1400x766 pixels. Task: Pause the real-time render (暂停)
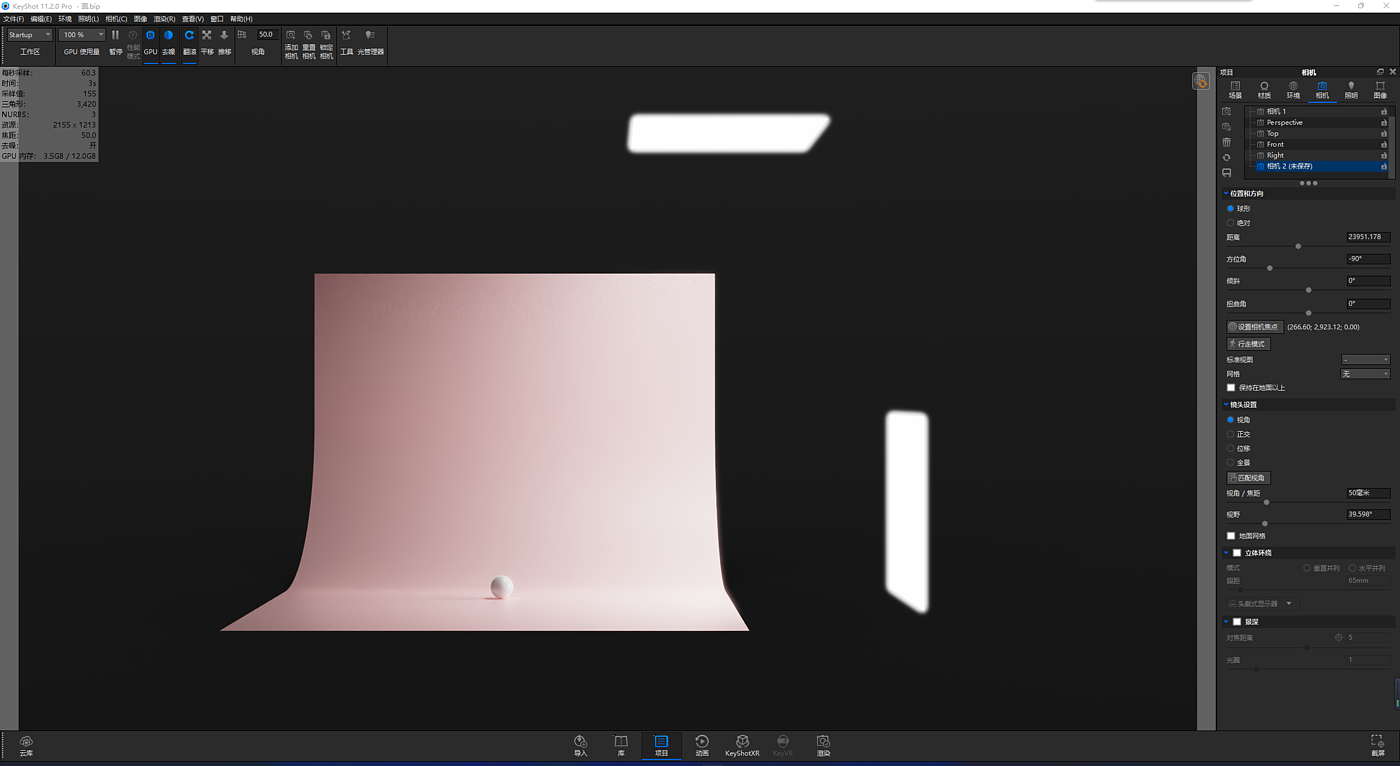(x=116, y=41)
